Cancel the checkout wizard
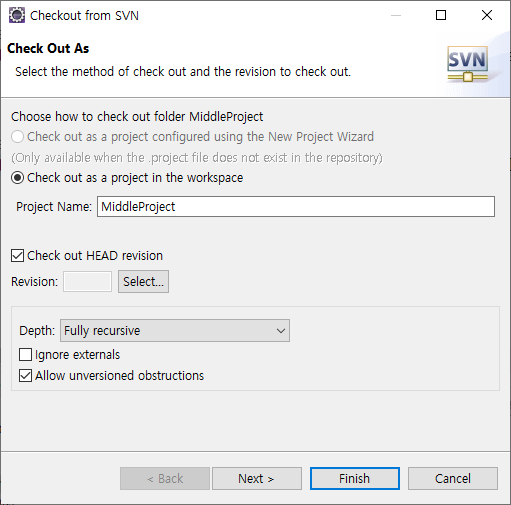 click(453, 479)
